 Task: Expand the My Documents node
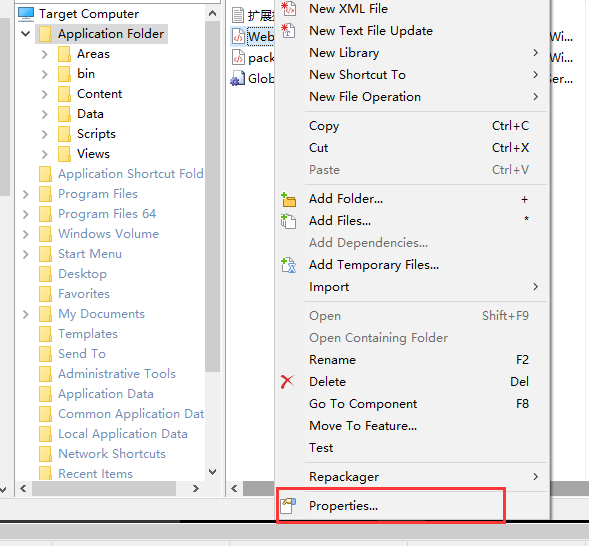(x=26, y=314)
